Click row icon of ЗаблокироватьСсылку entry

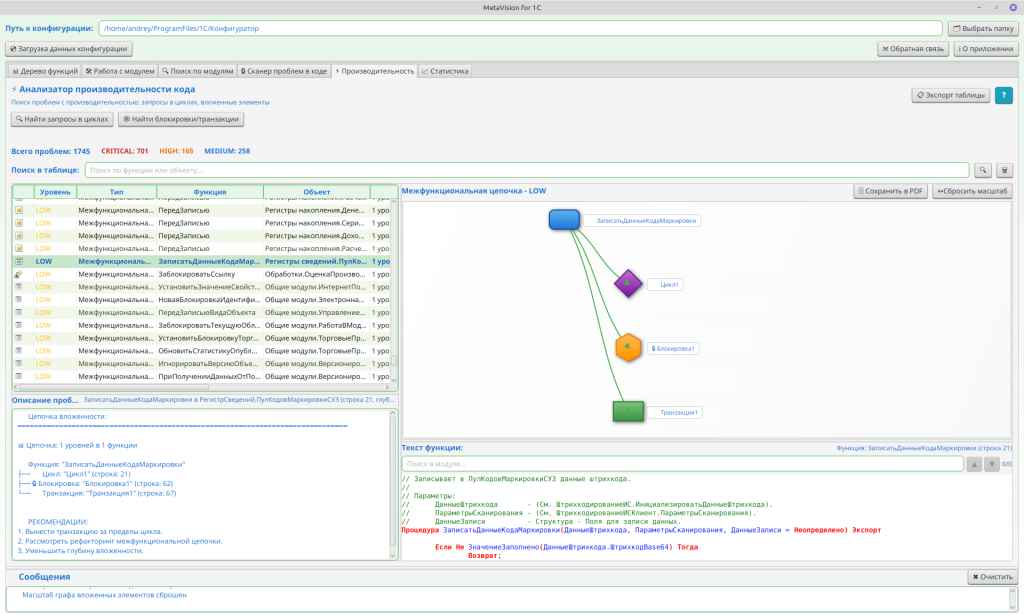pyautogui.click(x=19, y=274)
